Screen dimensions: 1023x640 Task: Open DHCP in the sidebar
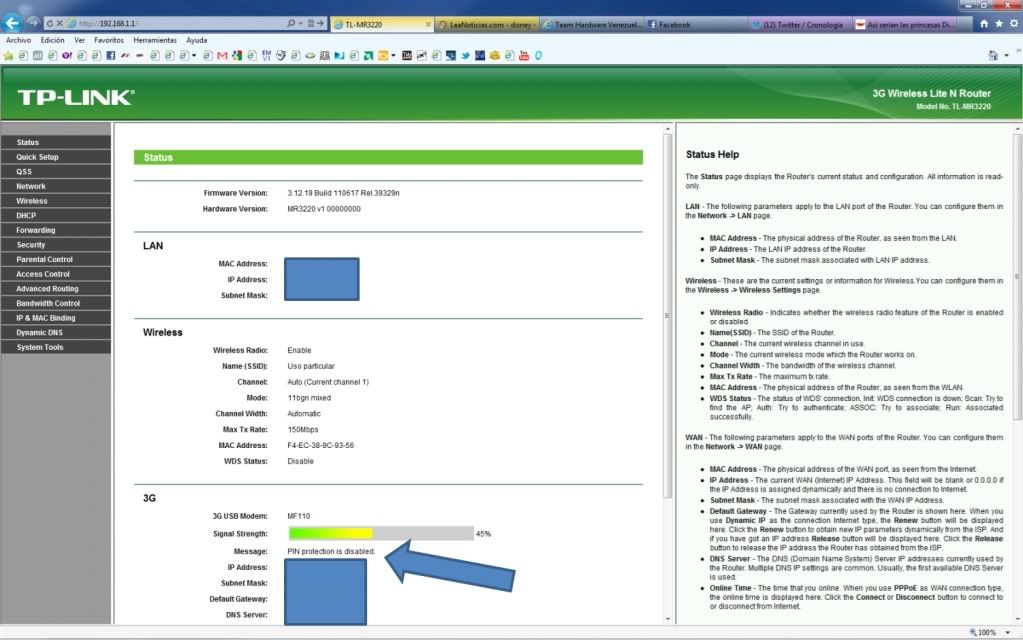[x=55, y=215]
